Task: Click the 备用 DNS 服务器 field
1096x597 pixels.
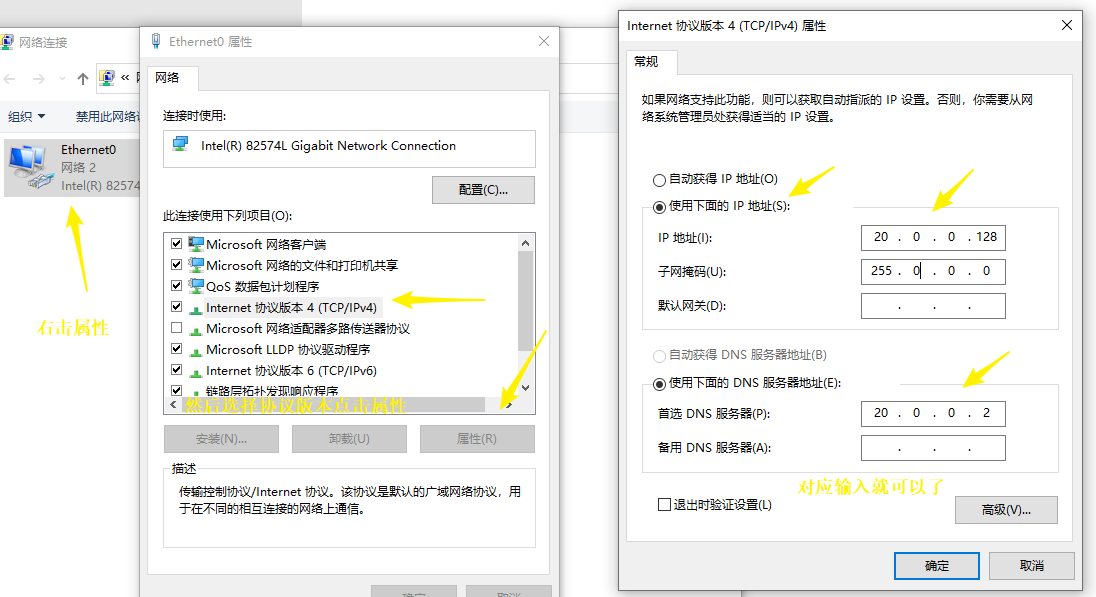Action: click(x=933, y=447)
